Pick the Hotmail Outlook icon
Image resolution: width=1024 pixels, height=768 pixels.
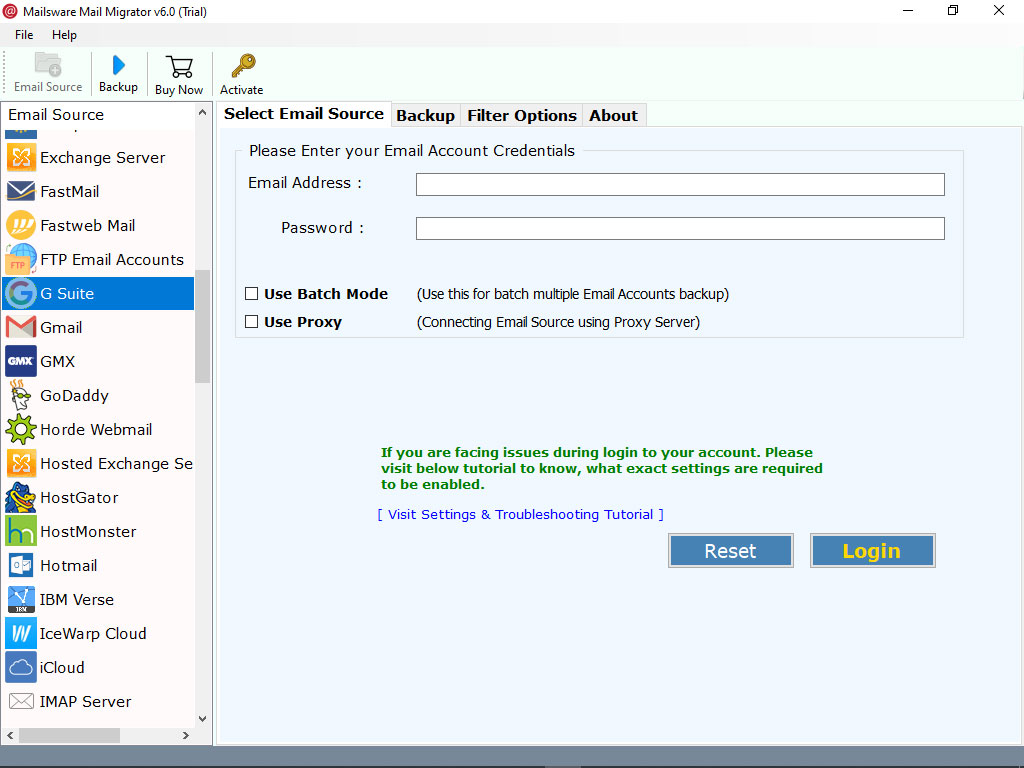[x=21, y=565]
